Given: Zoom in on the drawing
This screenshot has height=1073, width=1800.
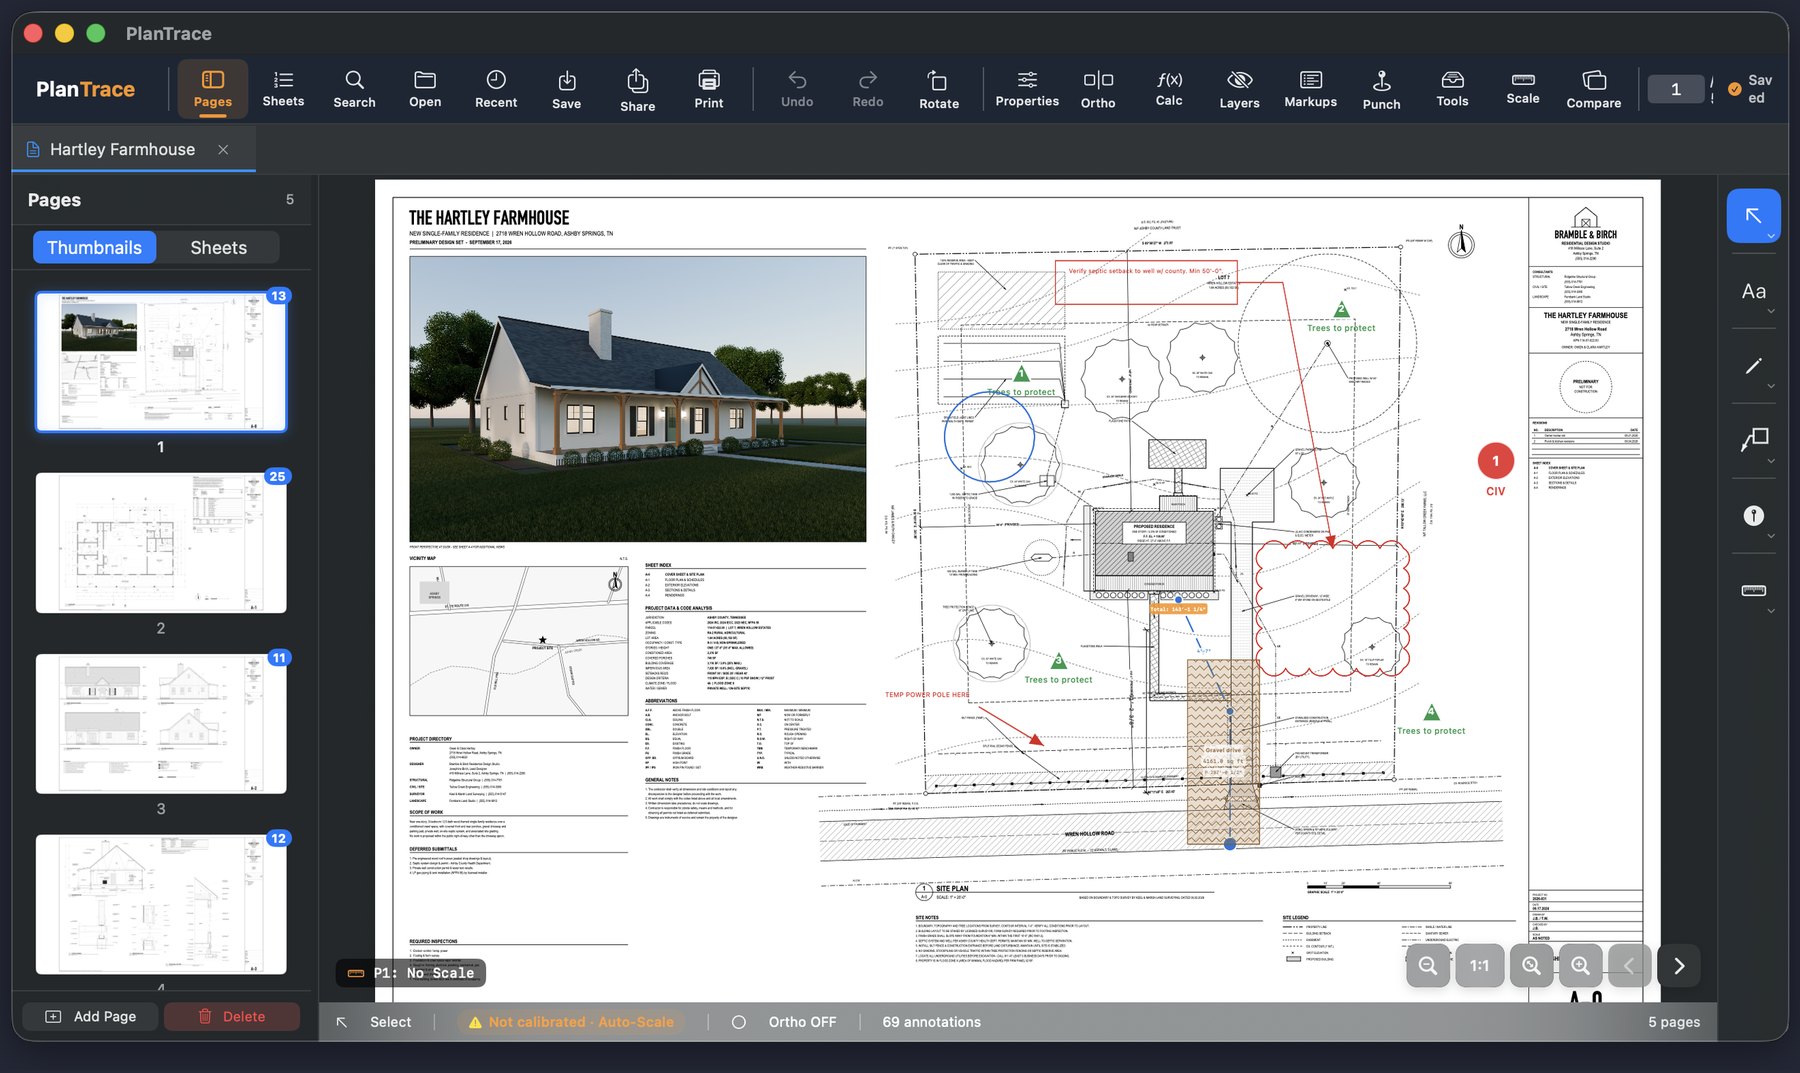Looking at the screenshot, I should pyautogui.click(x=1580, y=965).
